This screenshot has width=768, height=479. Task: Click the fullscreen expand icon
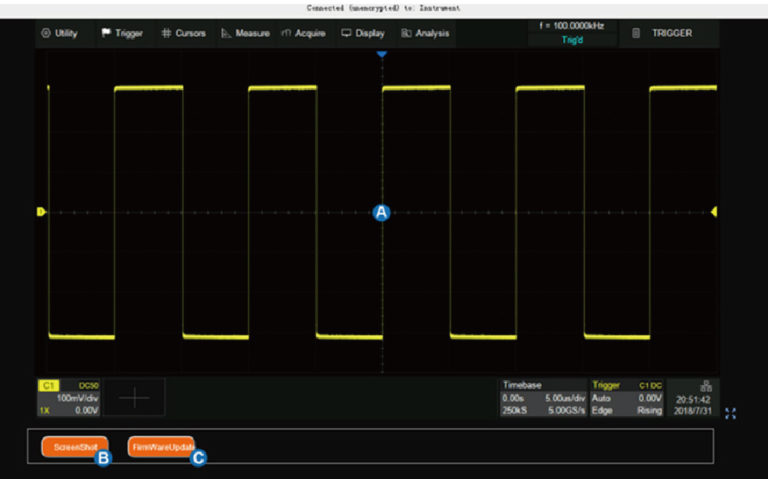click(x=729, y=413)
